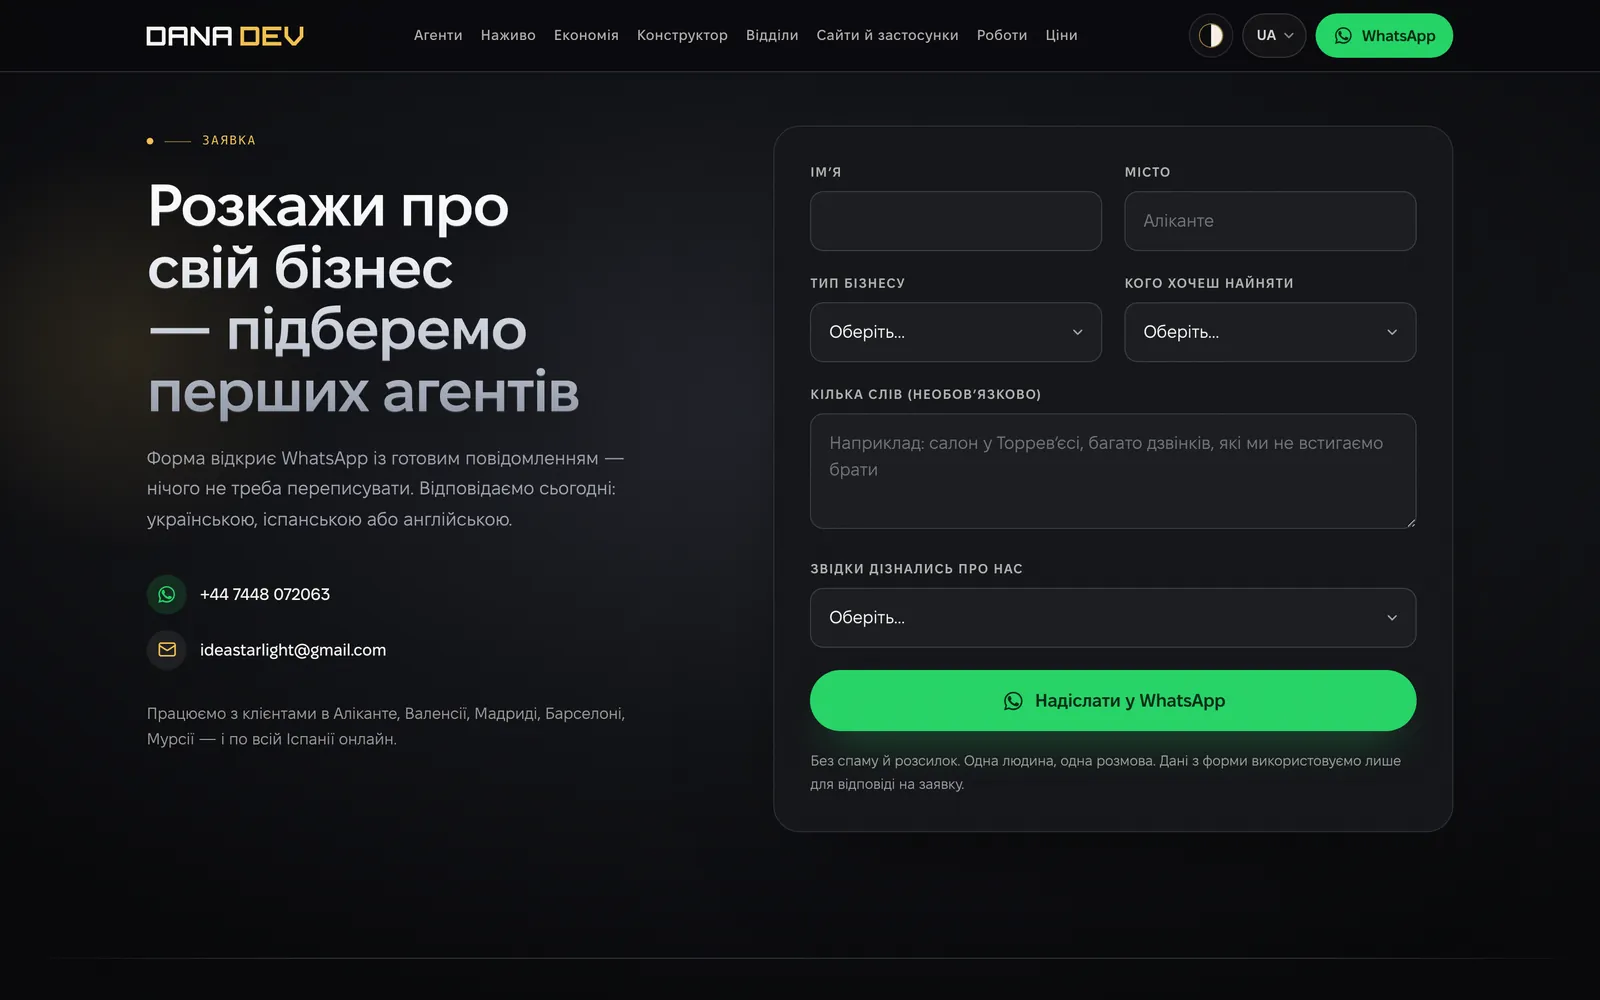Click the green WhatsApp header button
This screenshot has height=1000, width=1600.
[x=1384, y=36]
